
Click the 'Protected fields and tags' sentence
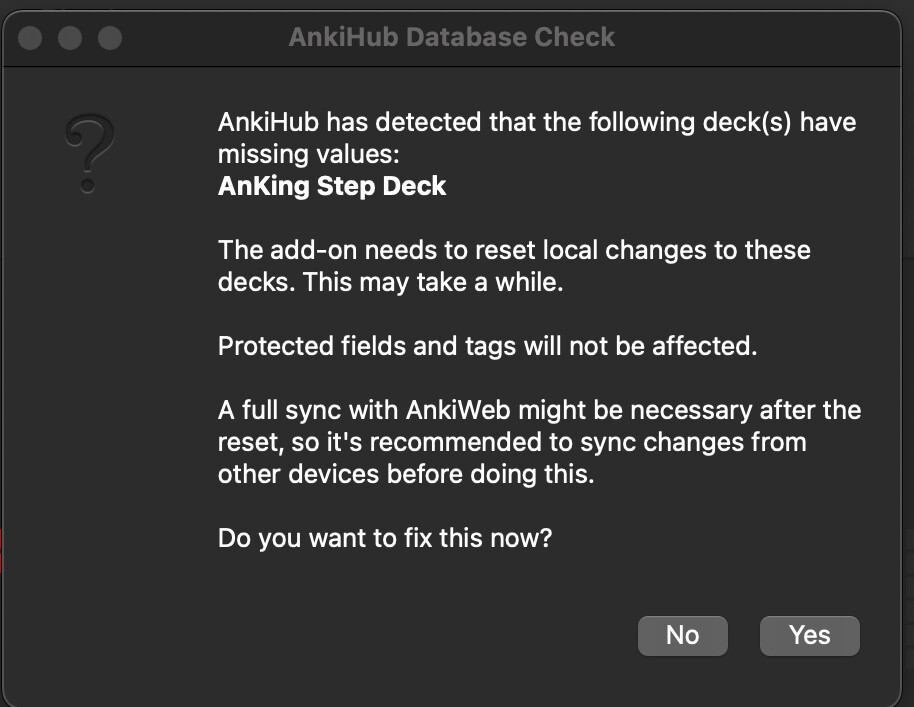click(x=485, y=346)
